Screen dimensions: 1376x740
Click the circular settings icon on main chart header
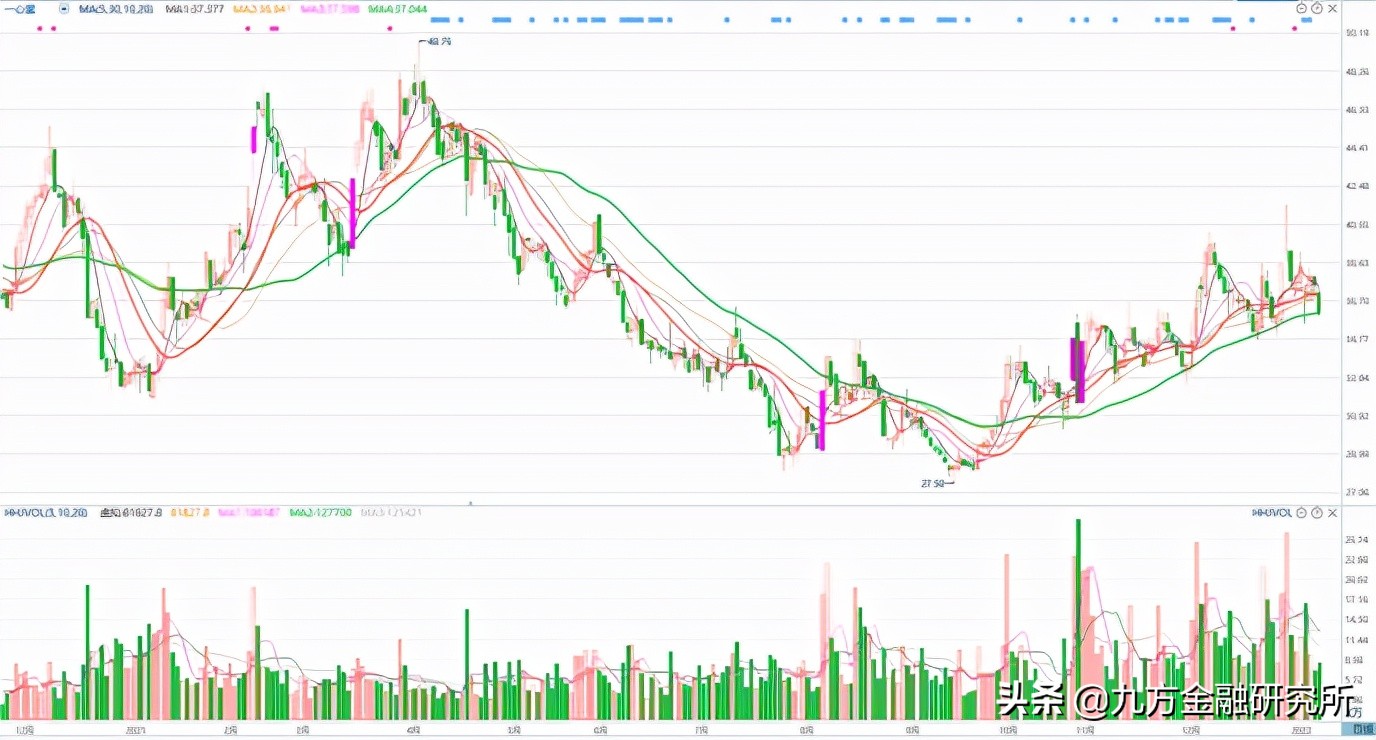[1317, 8]
